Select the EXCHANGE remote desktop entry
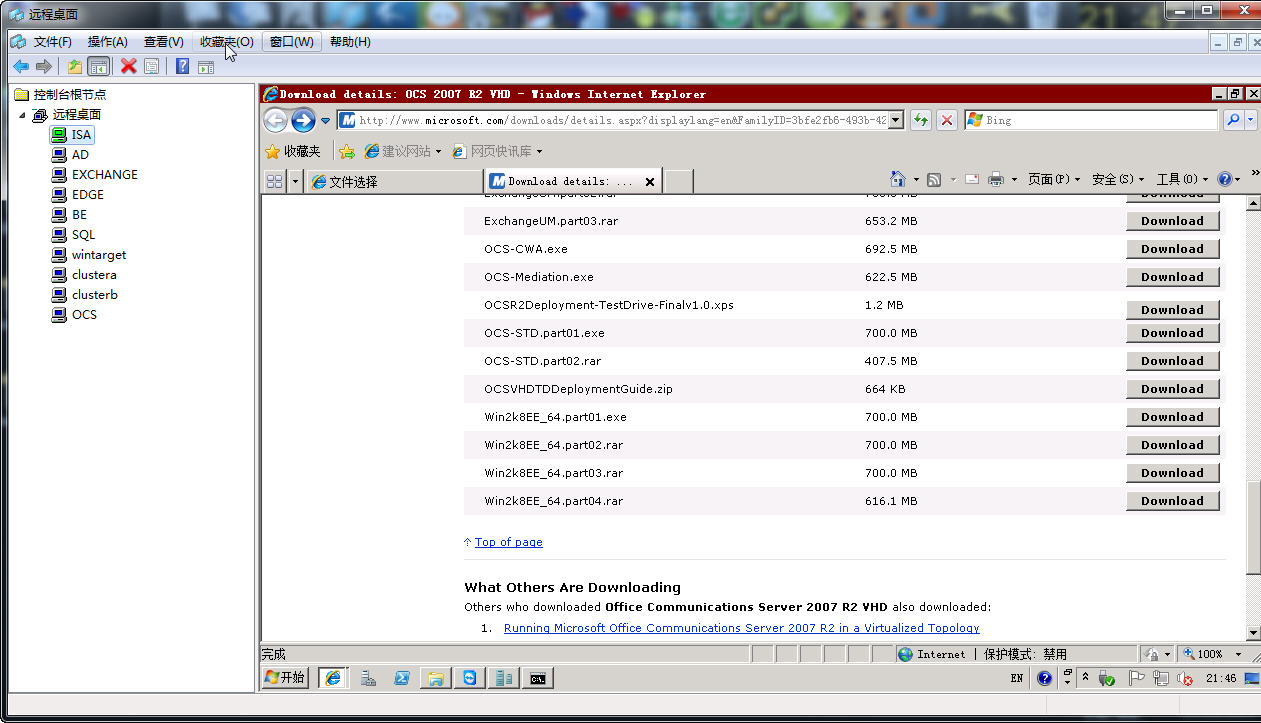 click(104, 175)
